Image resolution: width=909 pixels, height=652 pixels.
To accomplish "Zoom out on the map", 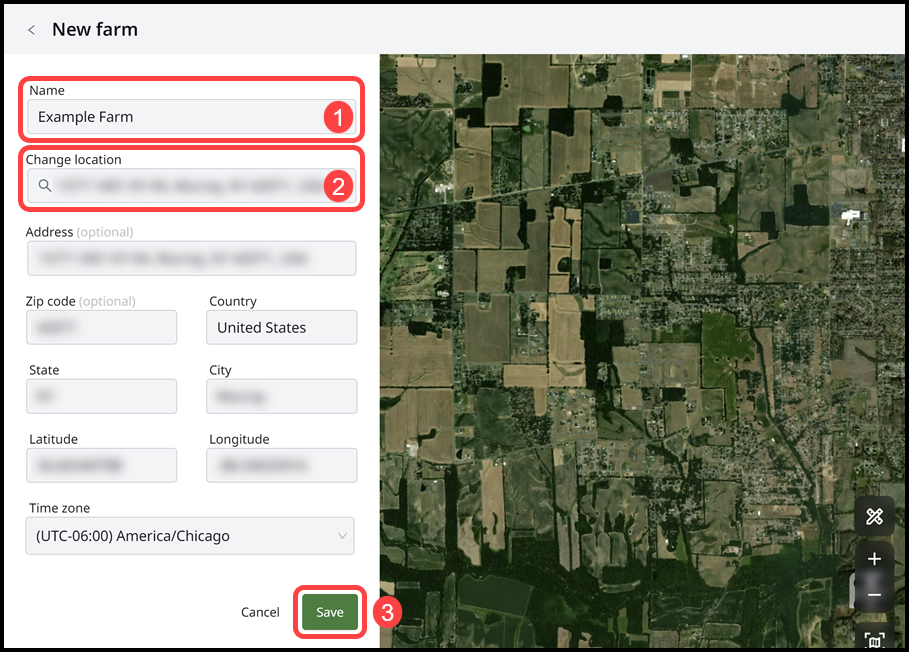I will pos(874,595).
